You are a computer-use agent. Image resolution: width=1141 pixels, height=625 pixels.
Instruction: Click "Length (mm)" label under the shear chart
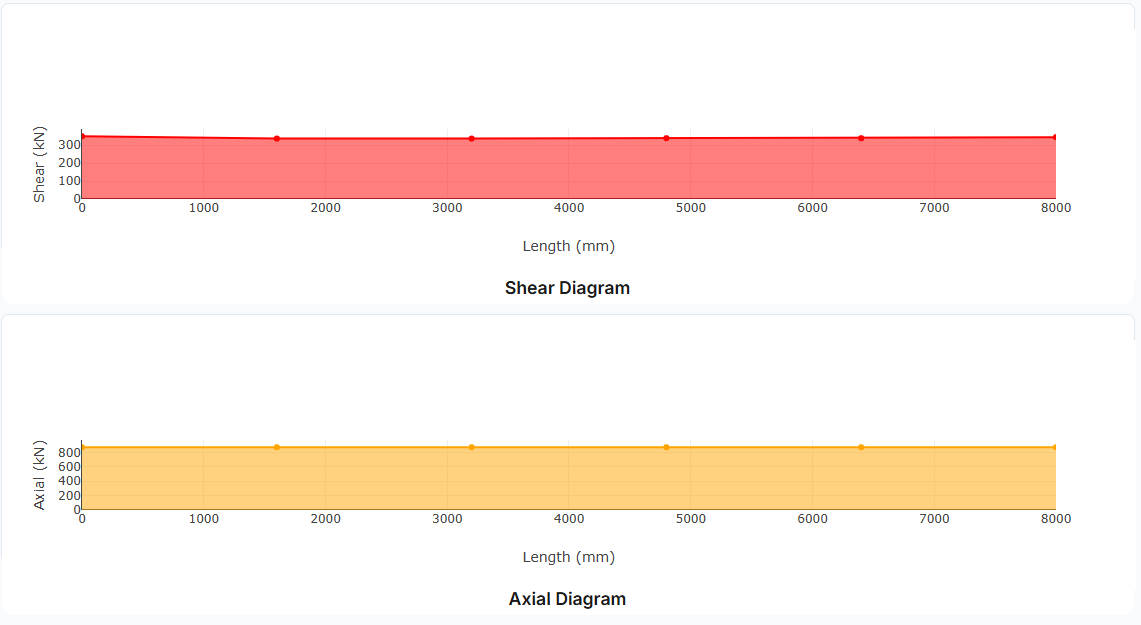568,246
